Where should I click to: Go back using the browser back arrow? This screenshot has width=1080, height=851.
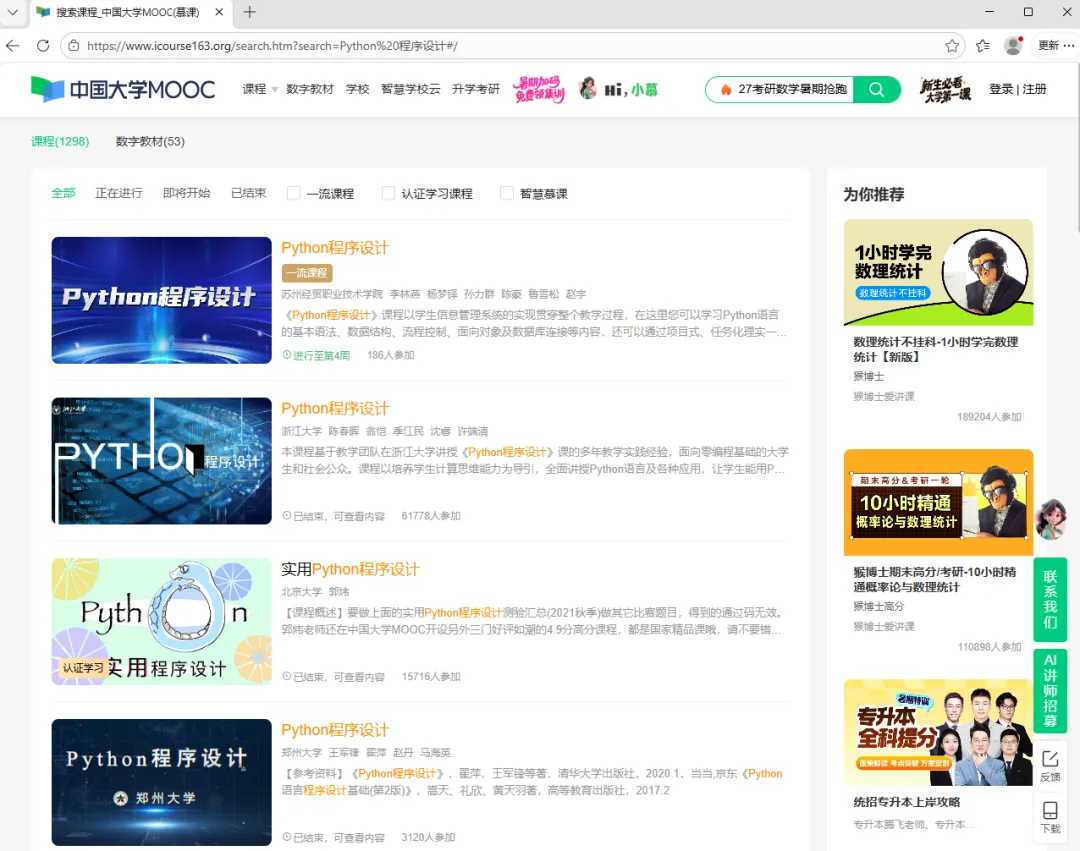point(12,46)
